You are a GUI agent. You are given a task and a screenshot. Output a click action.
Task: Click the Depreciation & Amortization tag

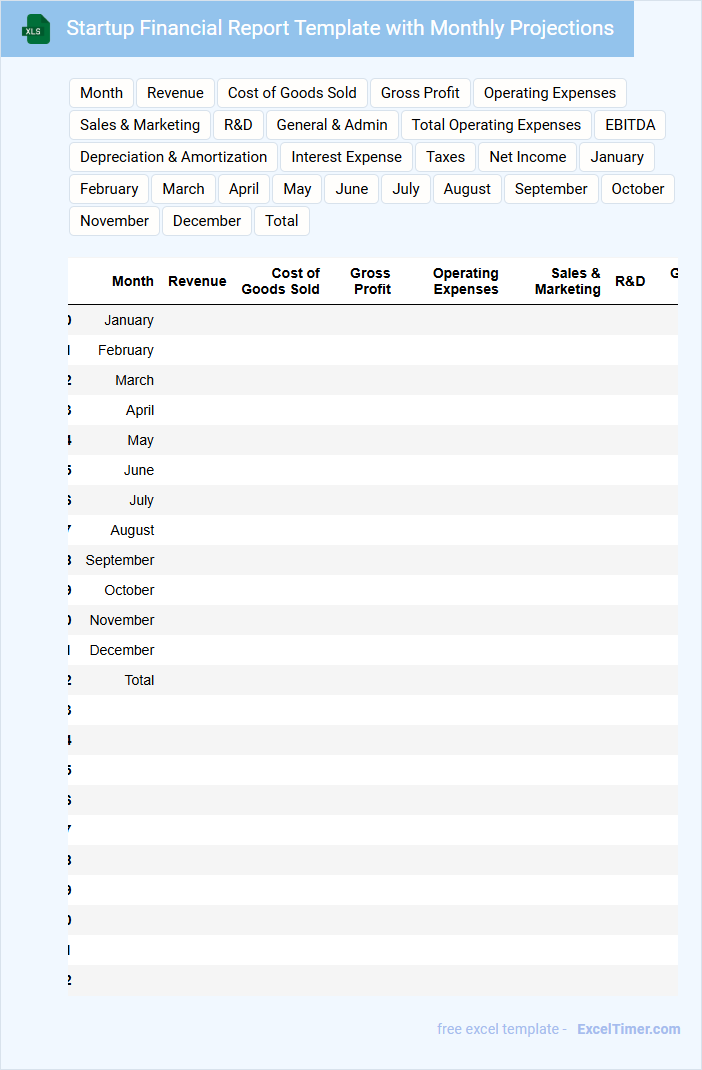tap(173, 157)
